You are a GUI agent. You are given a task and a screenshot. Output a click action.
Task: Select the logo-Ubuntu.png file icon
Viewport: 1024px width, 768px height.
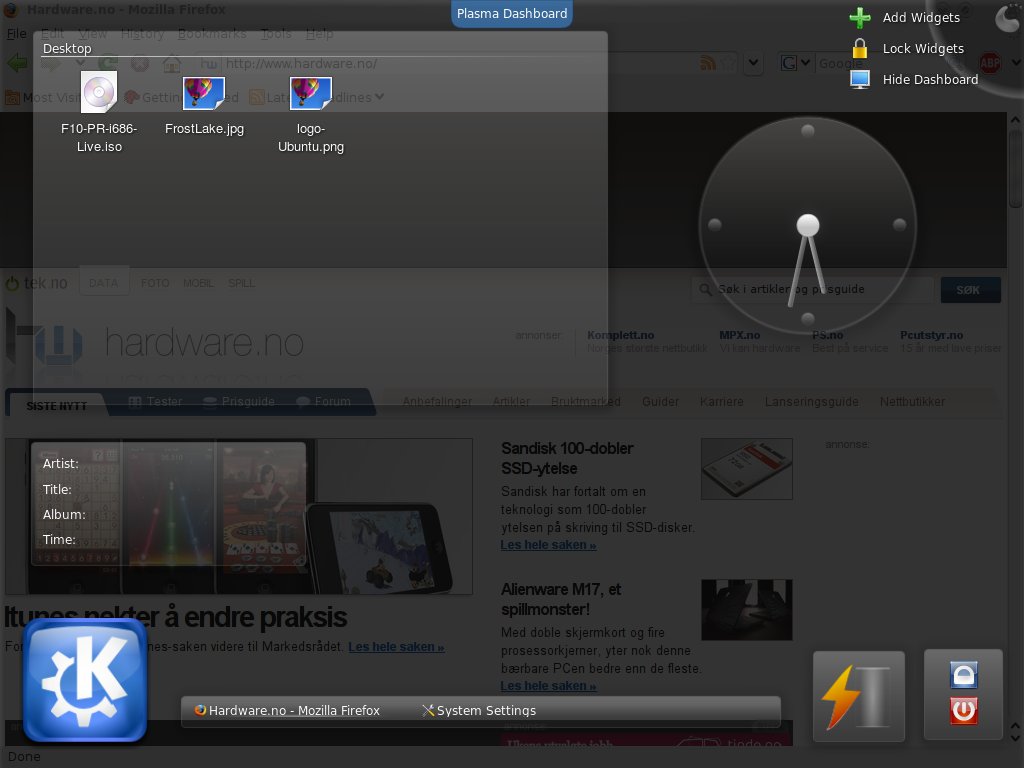(x=310, y=92)
